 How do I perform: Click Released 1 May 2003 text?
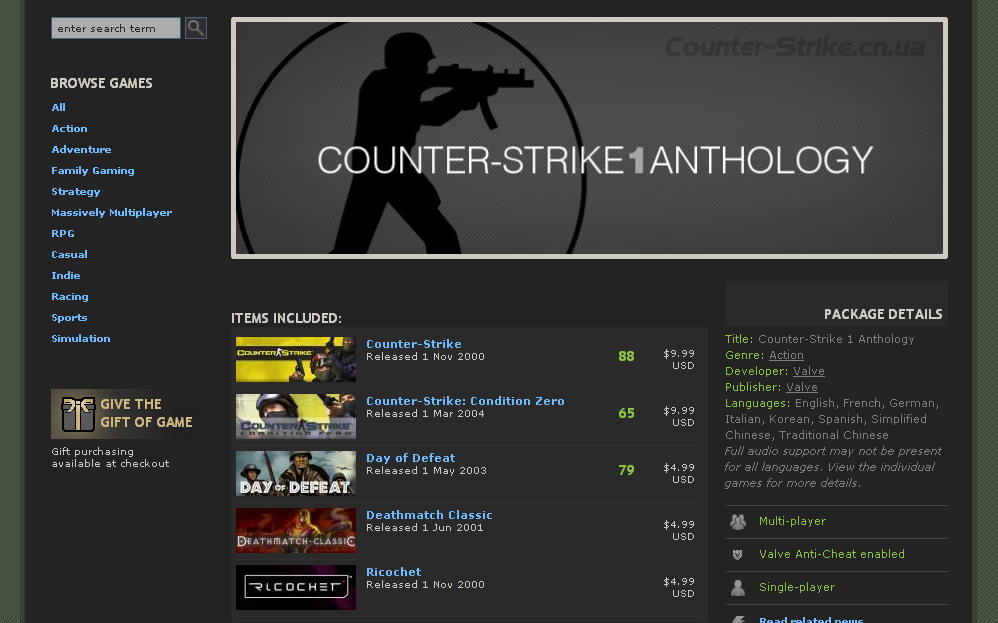pyautogui.click(x=426, y=471)
